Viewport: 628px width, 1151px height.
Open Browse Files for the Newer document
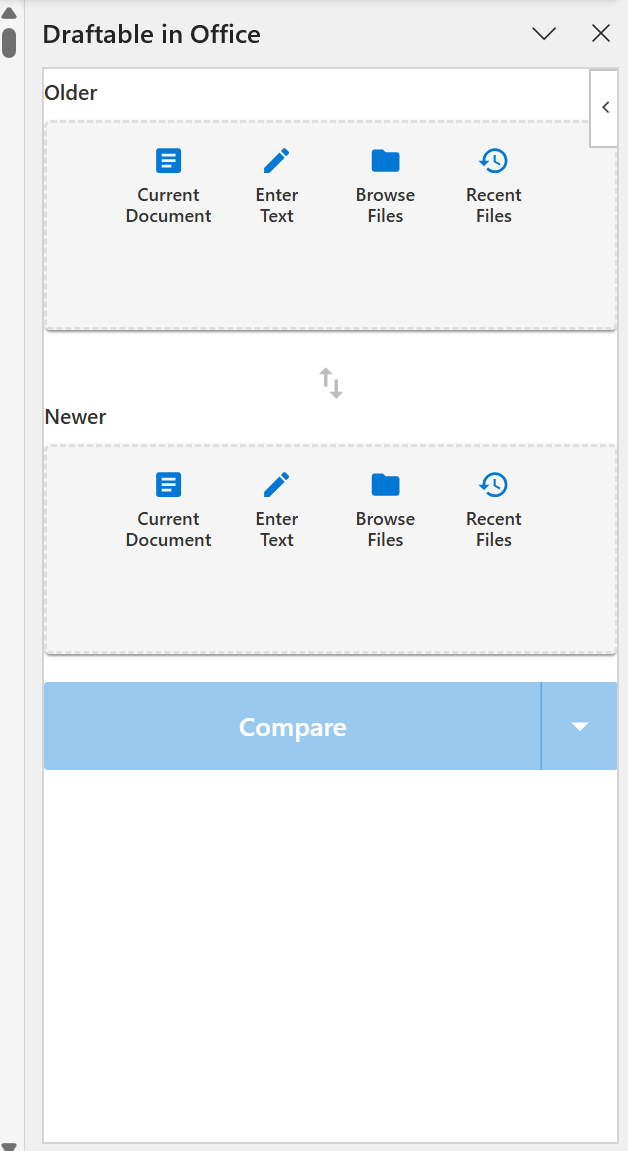385,508
